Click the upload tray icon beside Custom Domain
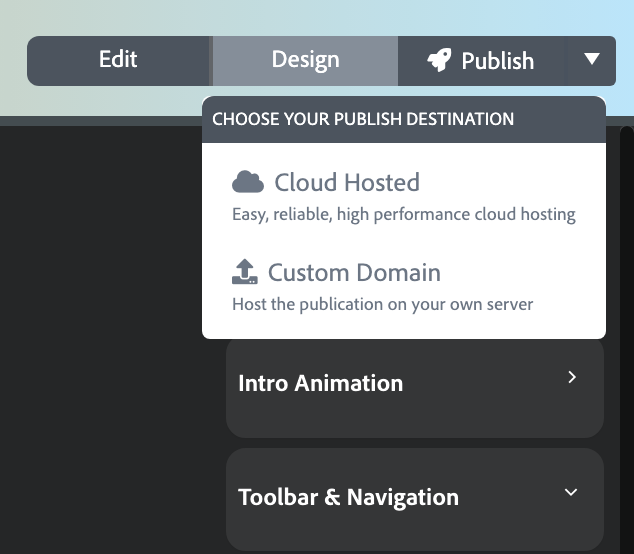The height and width of the screenshot is (554, 634). coord(245,272)
